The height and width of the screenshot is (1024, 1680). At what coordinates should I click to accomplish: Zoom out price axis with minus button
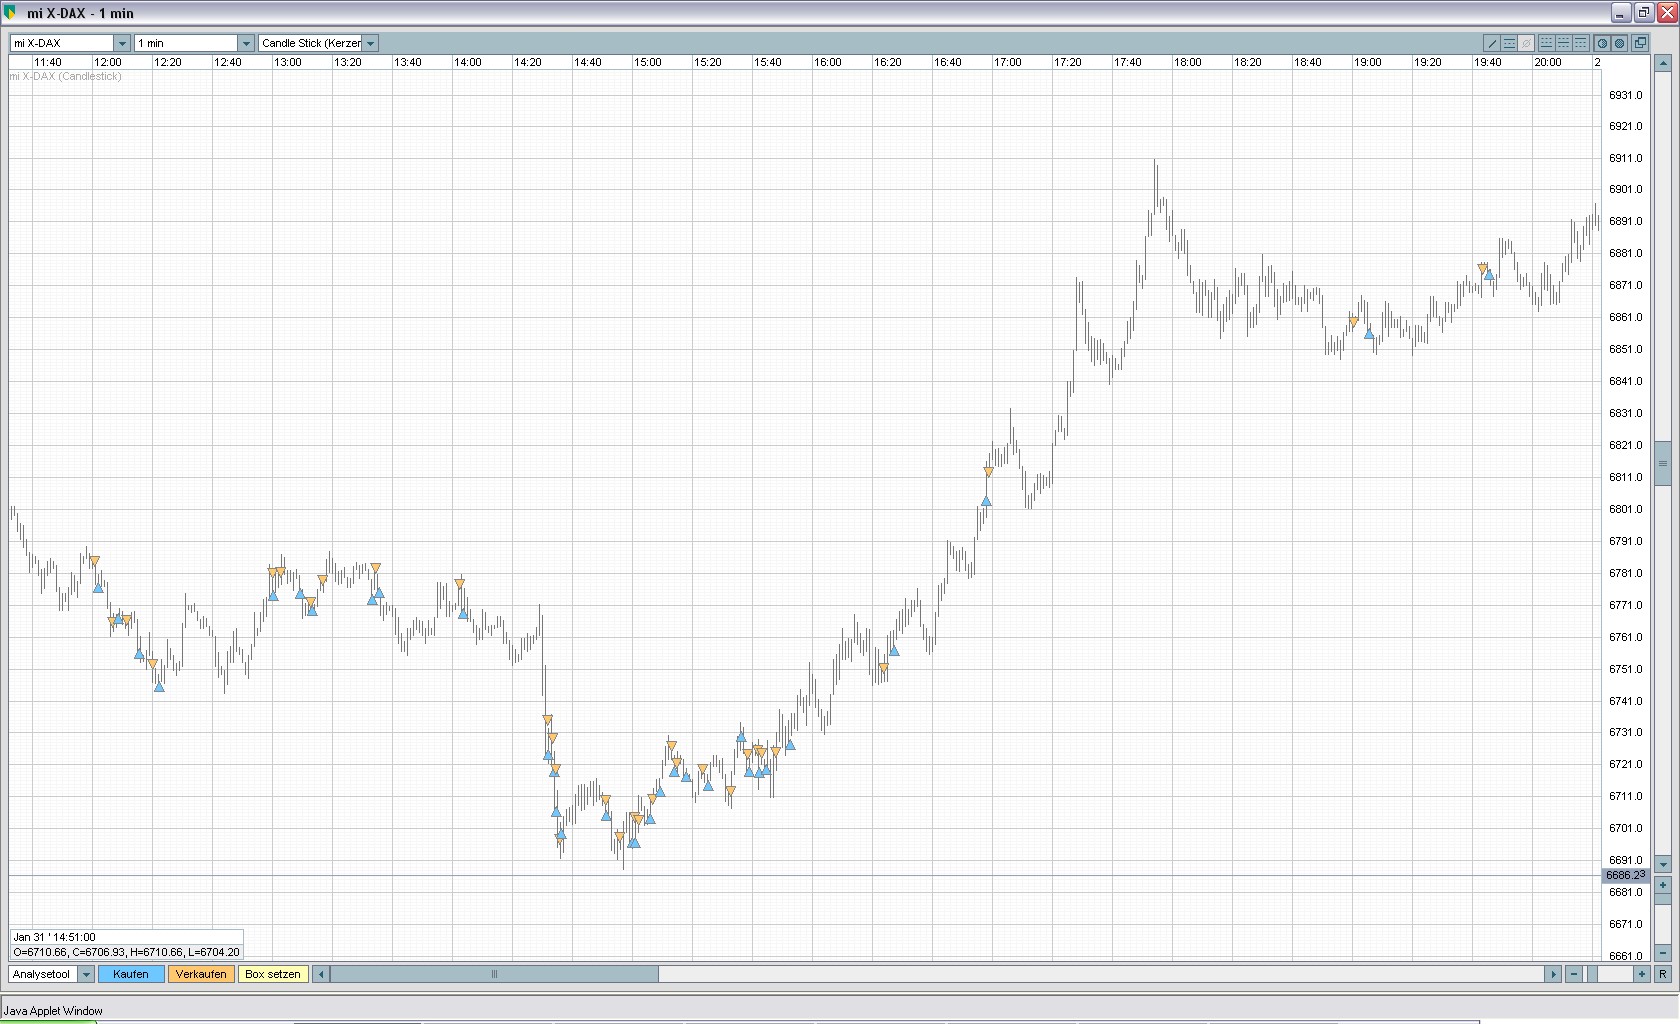1663,953
